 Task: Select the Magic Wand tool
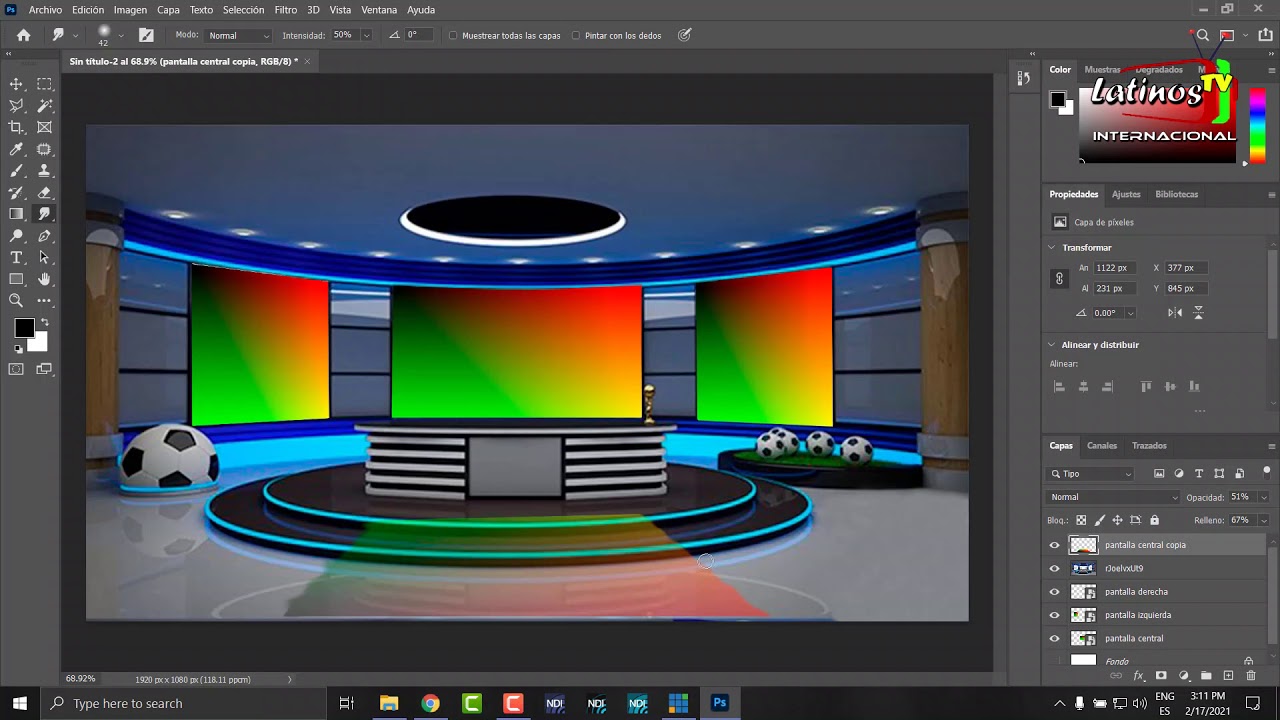pyautogui.click(x=45, y=106)
